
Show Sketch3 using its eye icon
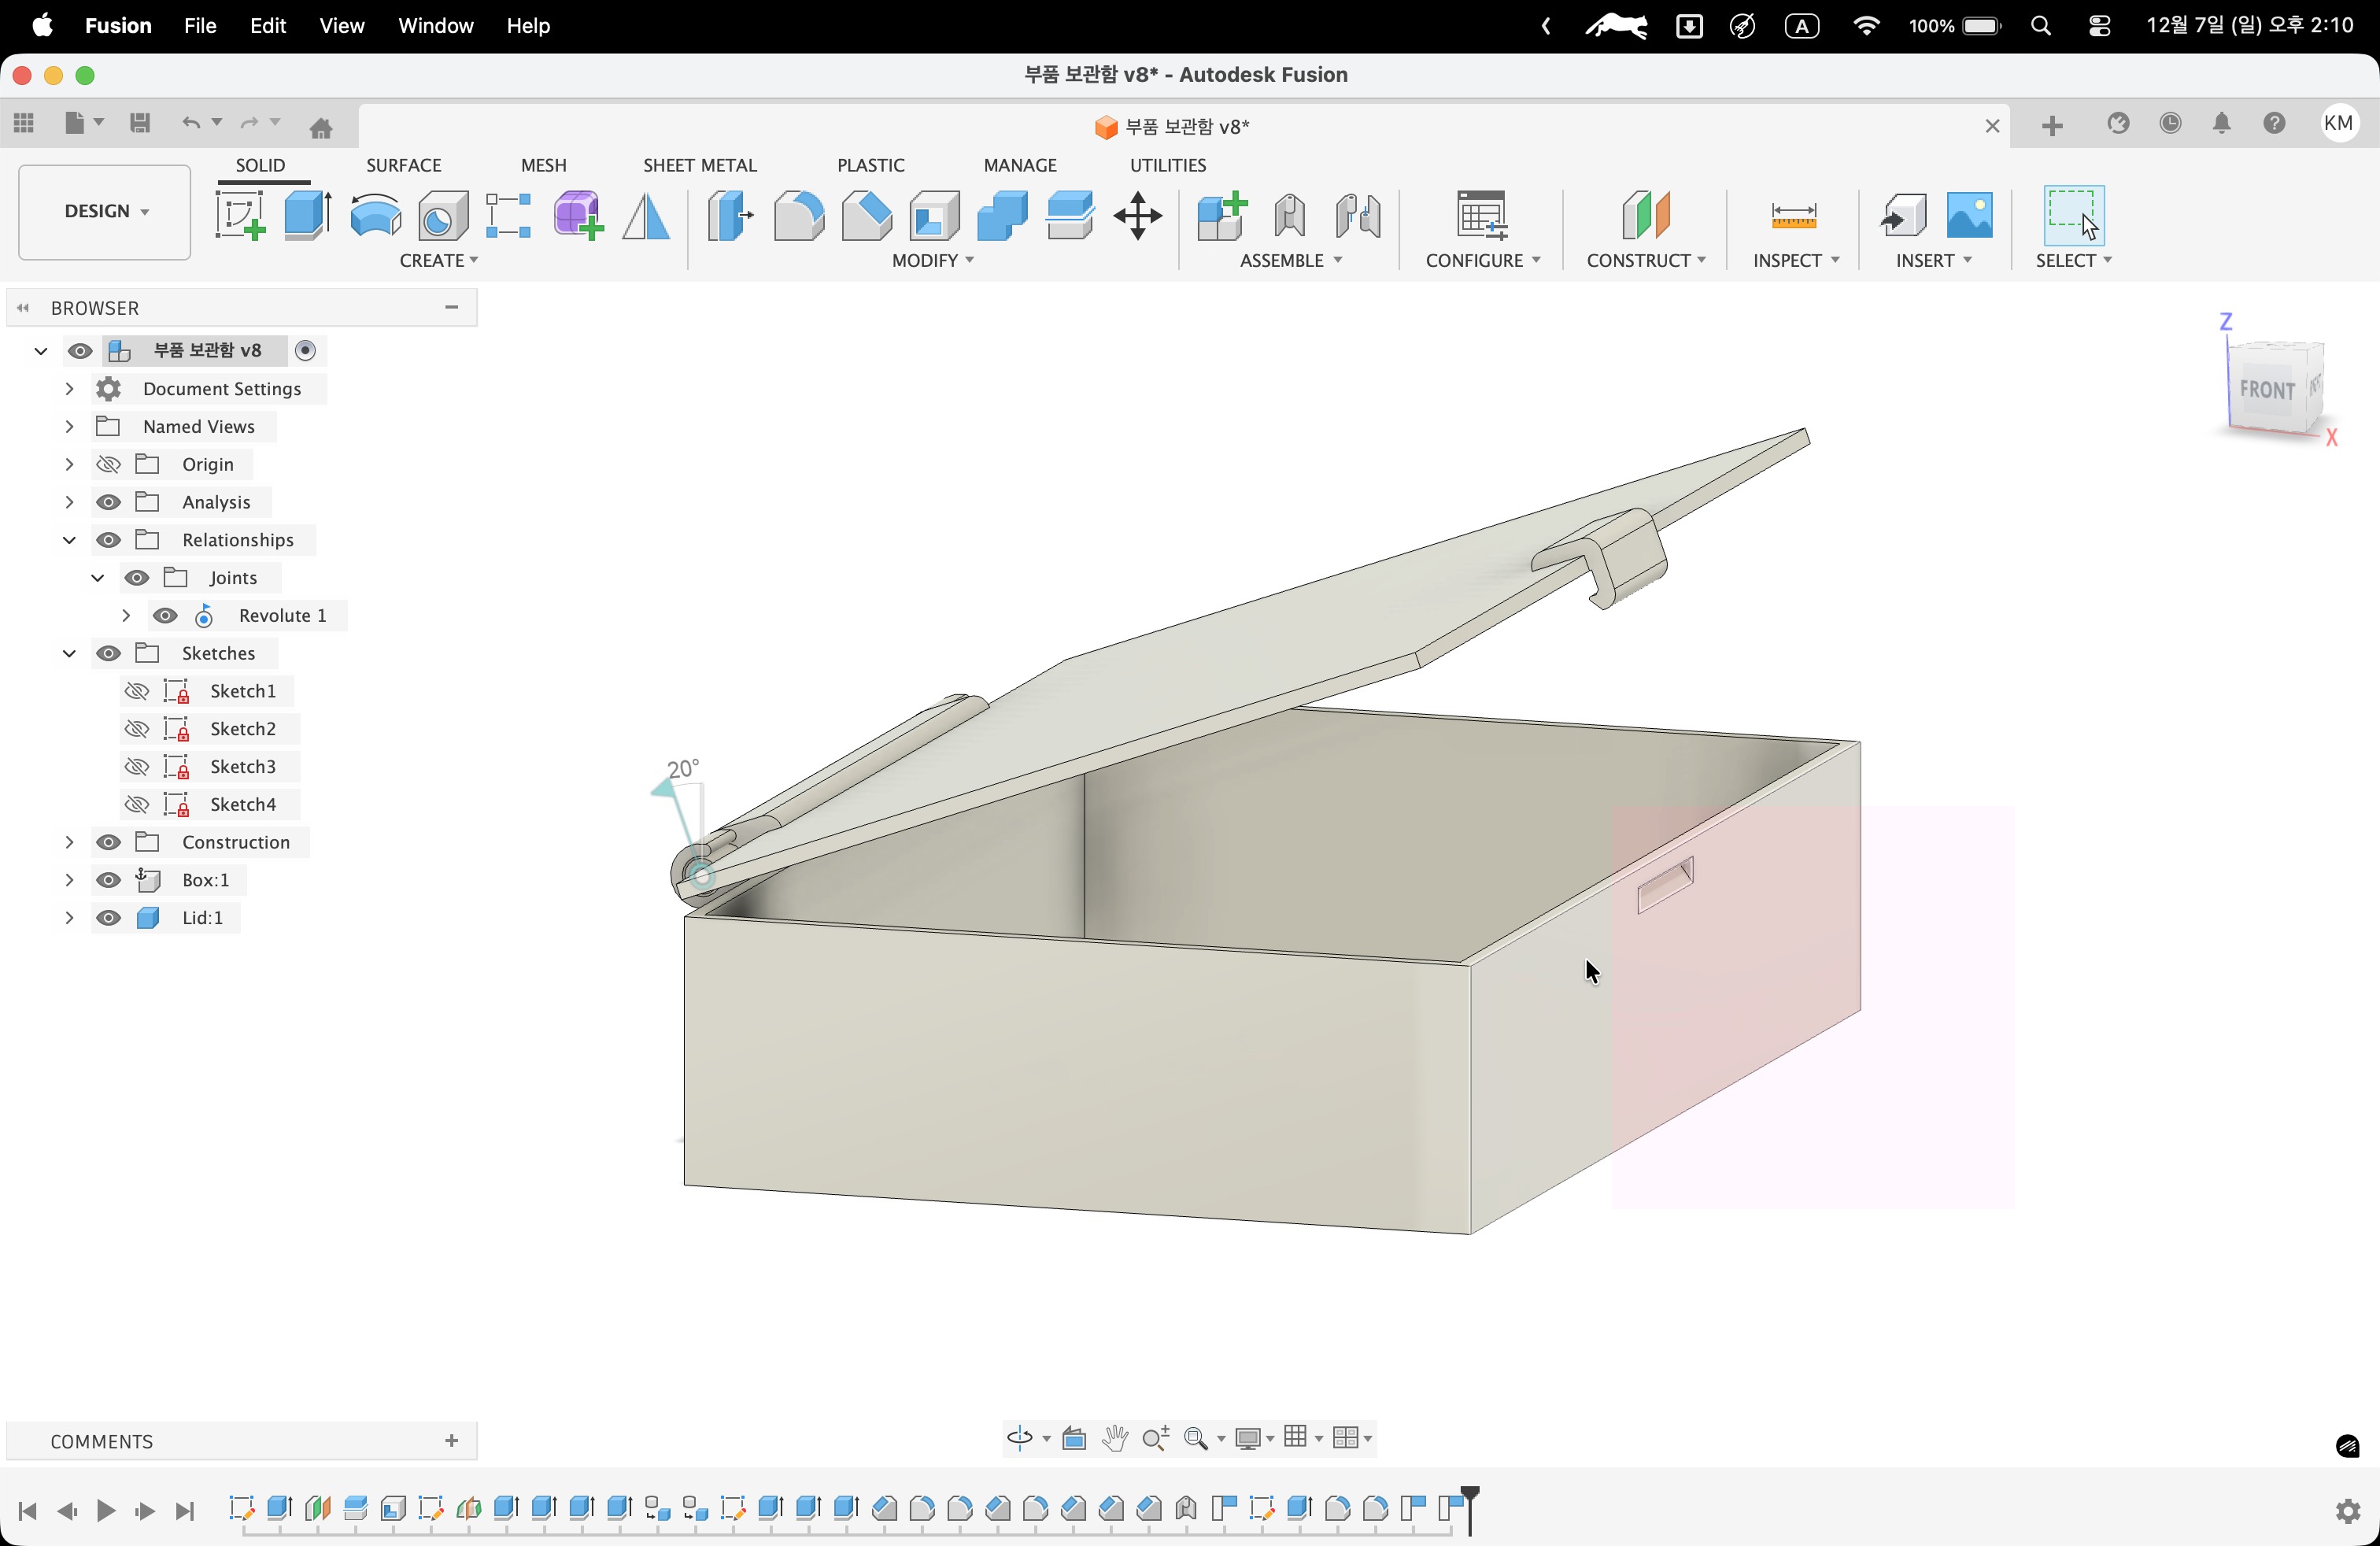point(136,767)
